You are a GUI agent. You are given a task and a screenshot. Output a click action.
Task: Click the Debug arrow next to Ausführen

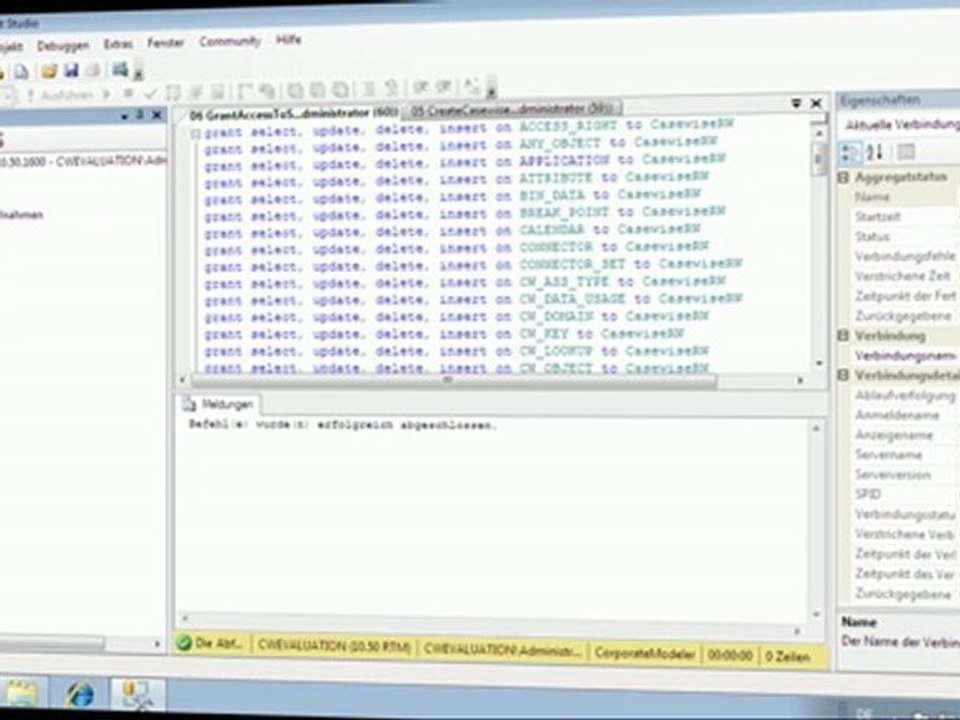click(107, 94)
